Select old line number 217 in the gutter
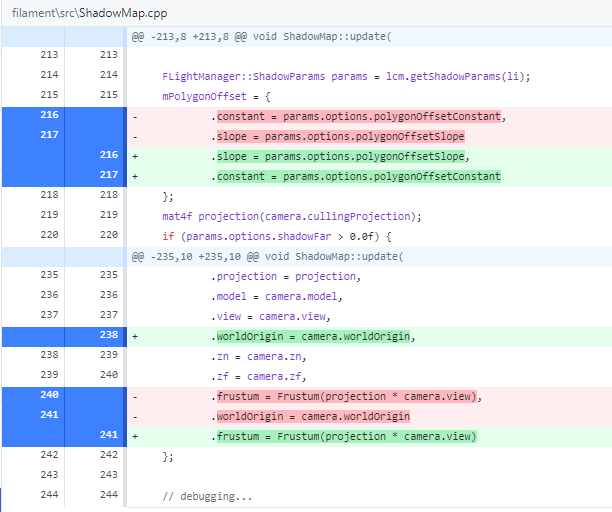Viewport: 612px width, 512px height. point(49,135)
